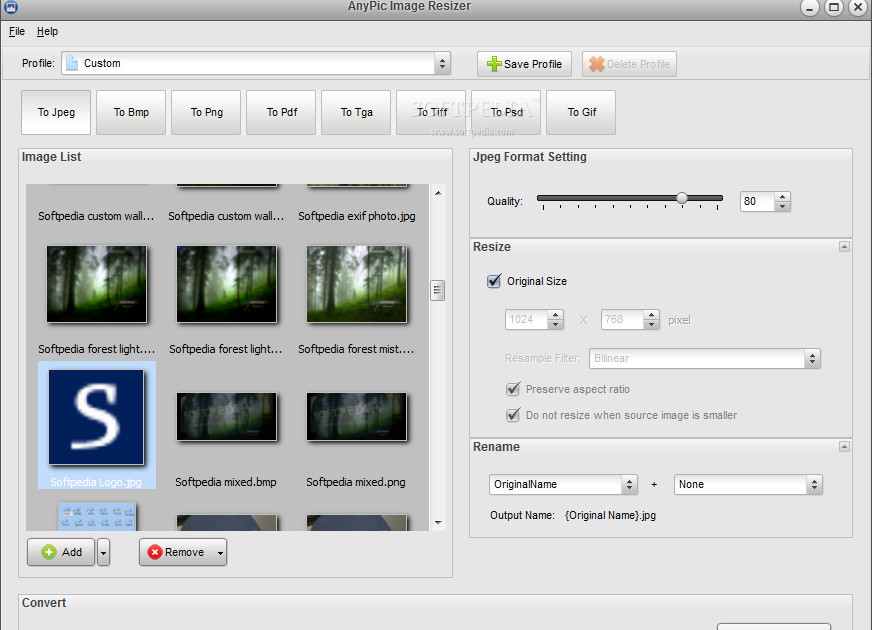Toggle Preserve aspect ratio checkbox
This screenshot has width=872, height=630.
(513, 389)
